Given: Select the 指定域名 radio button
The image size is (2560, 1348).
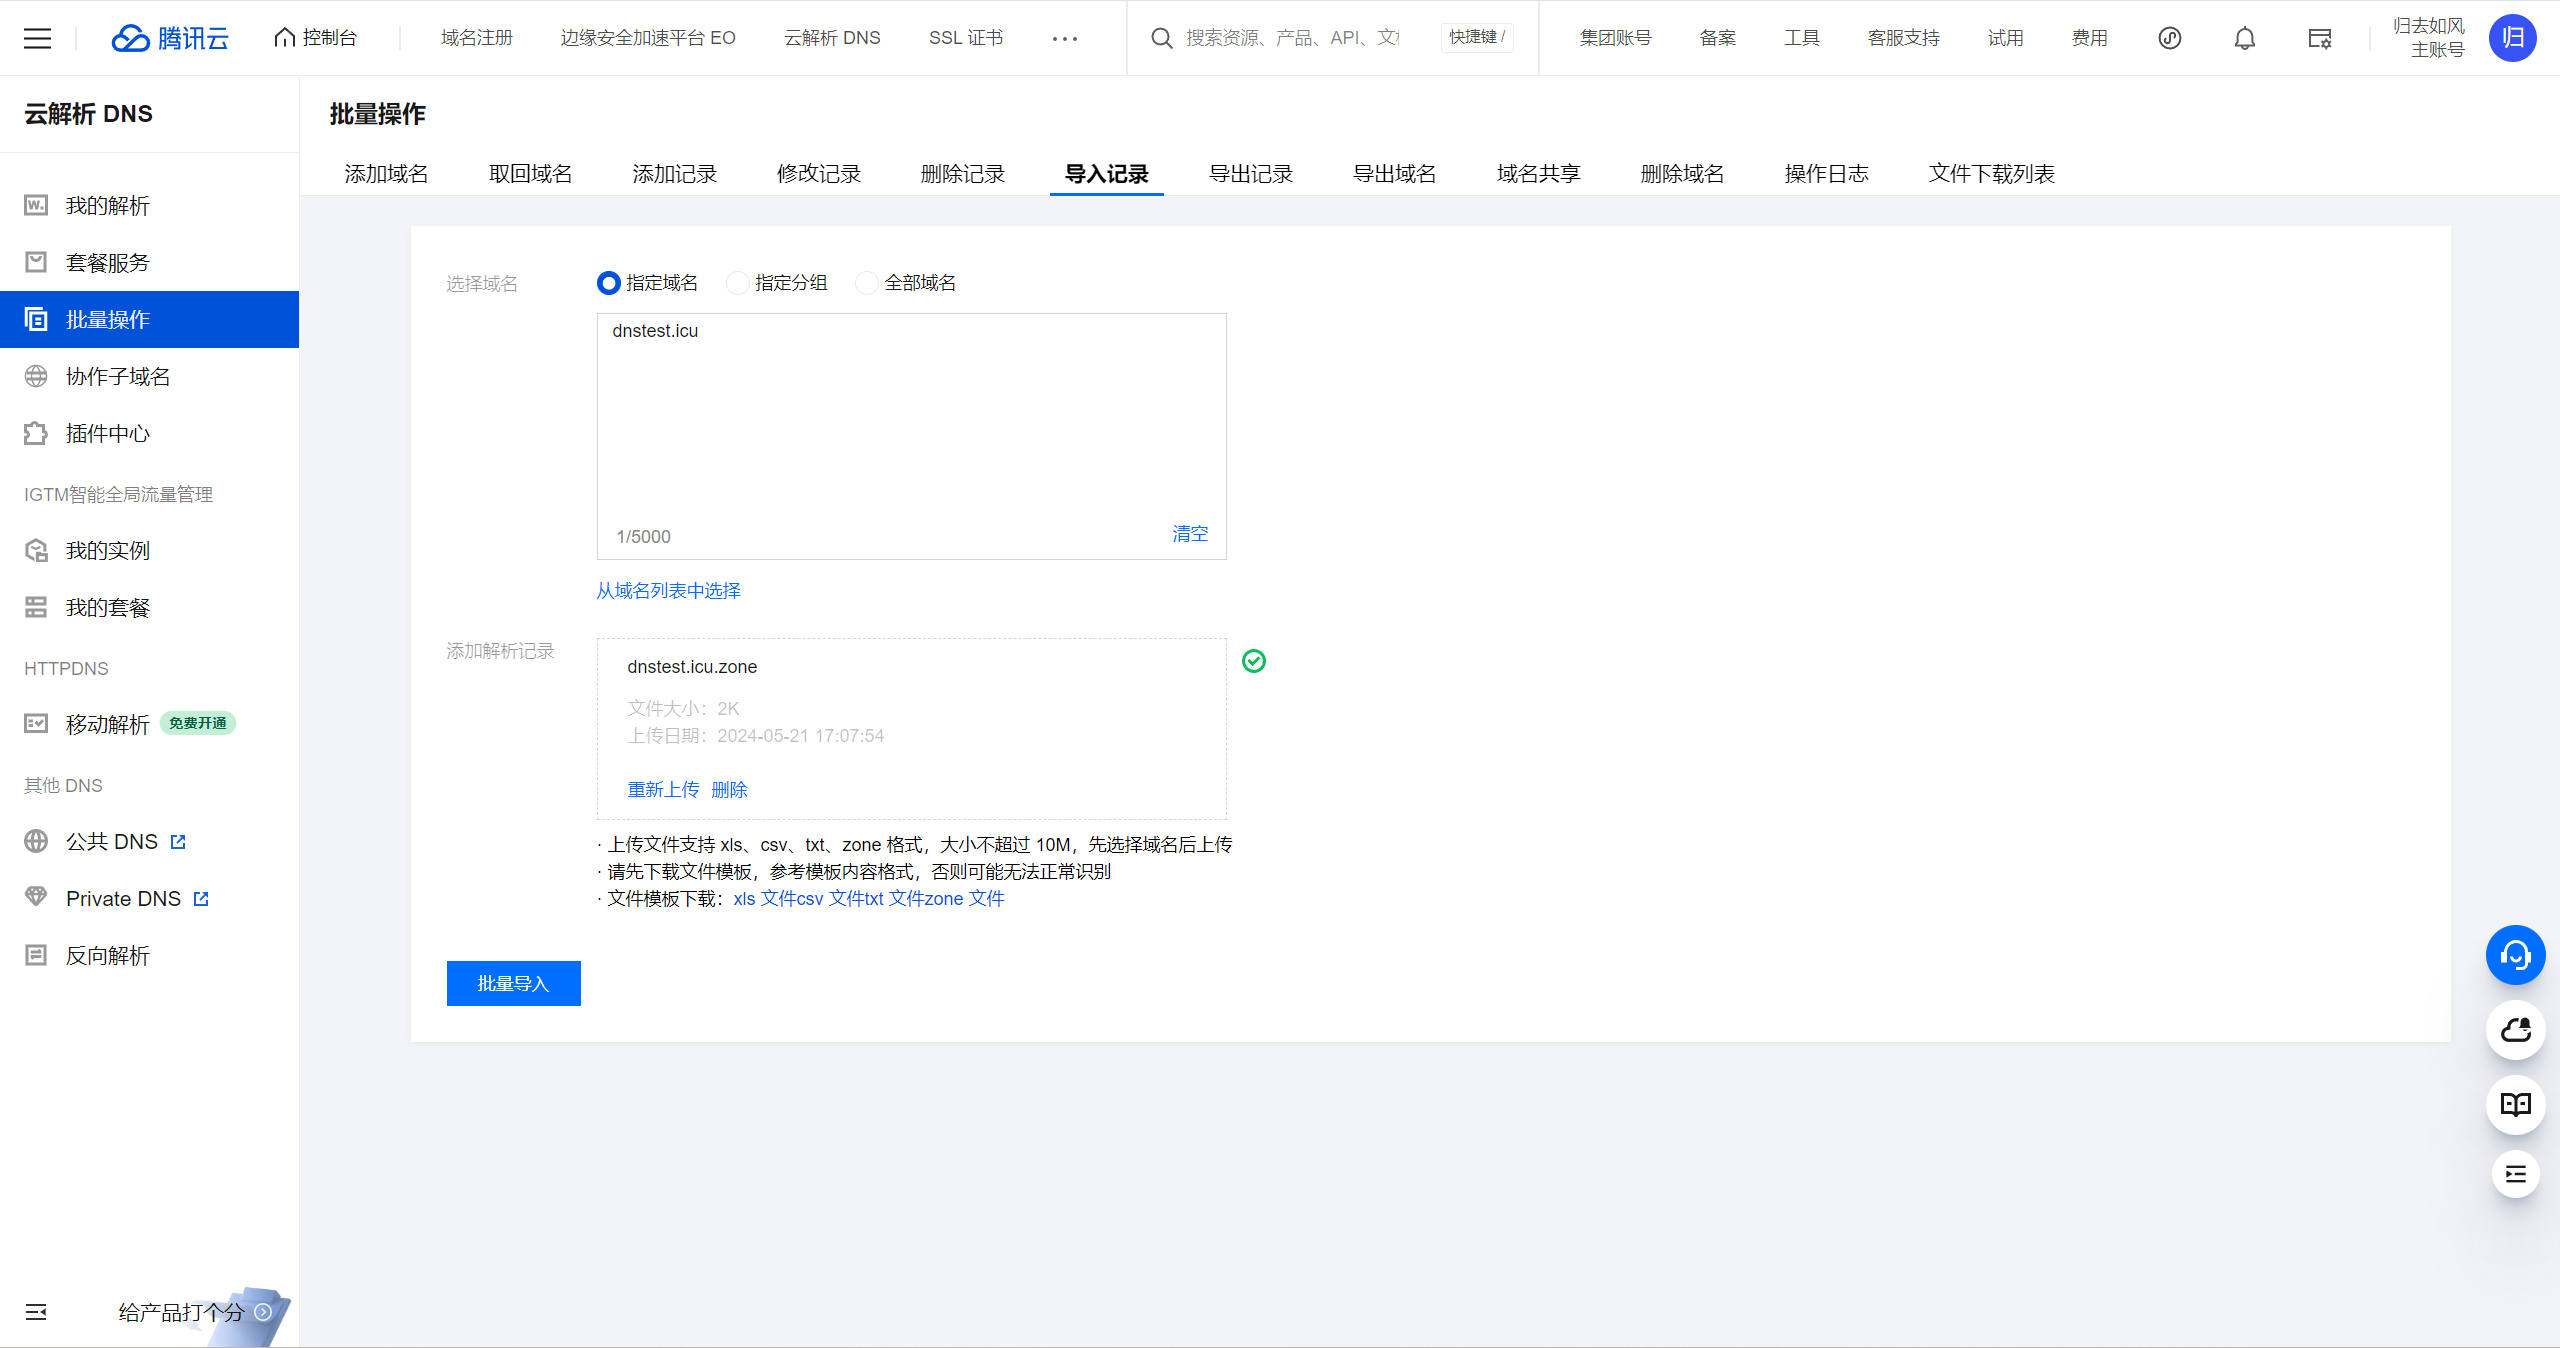Looking at the screenshot, I should (x=608, y=283).
